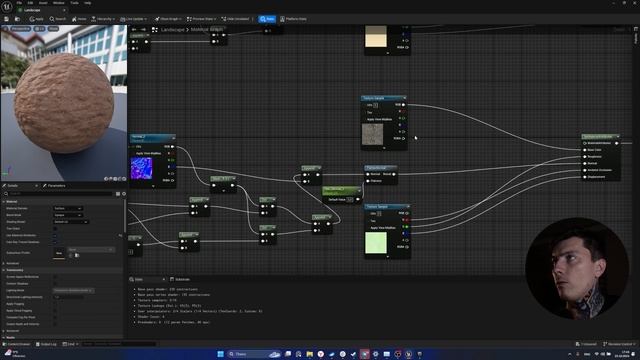The width and height of the screenshot is (640, 360).
Task: Toggle Cast Ray Traced Shadows checkbox
Action: (55, 242)
